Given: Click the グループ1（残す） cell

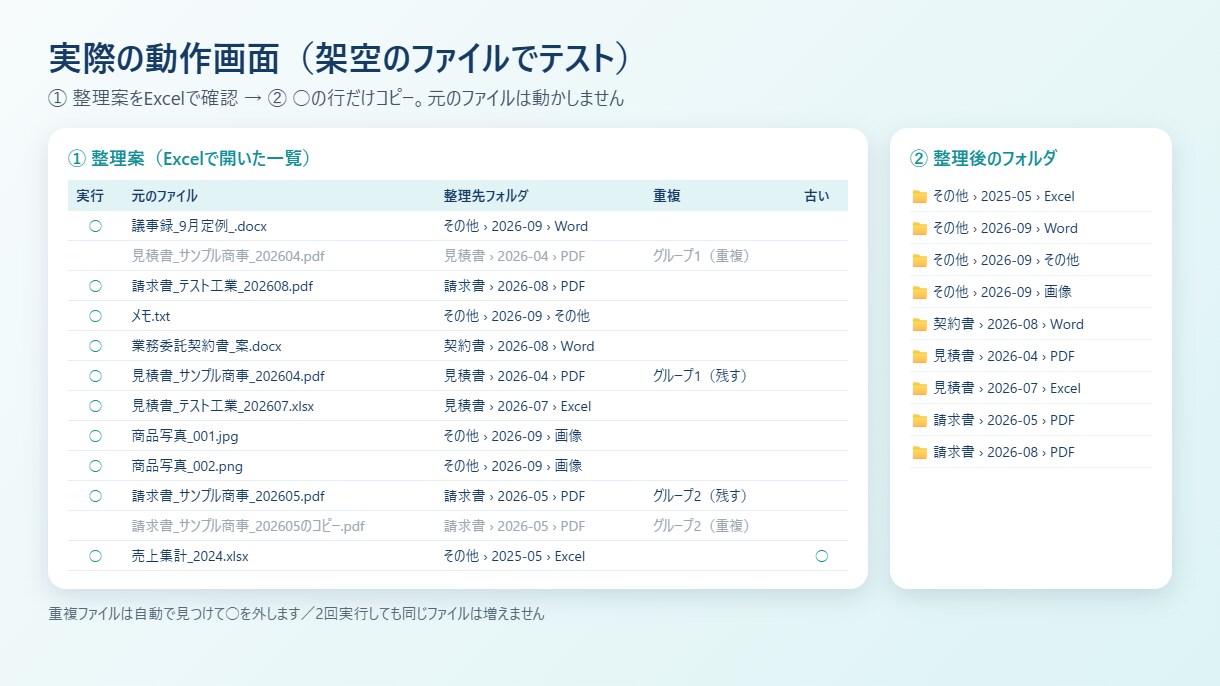Looking at the screenshot, I should coord(700,376).
